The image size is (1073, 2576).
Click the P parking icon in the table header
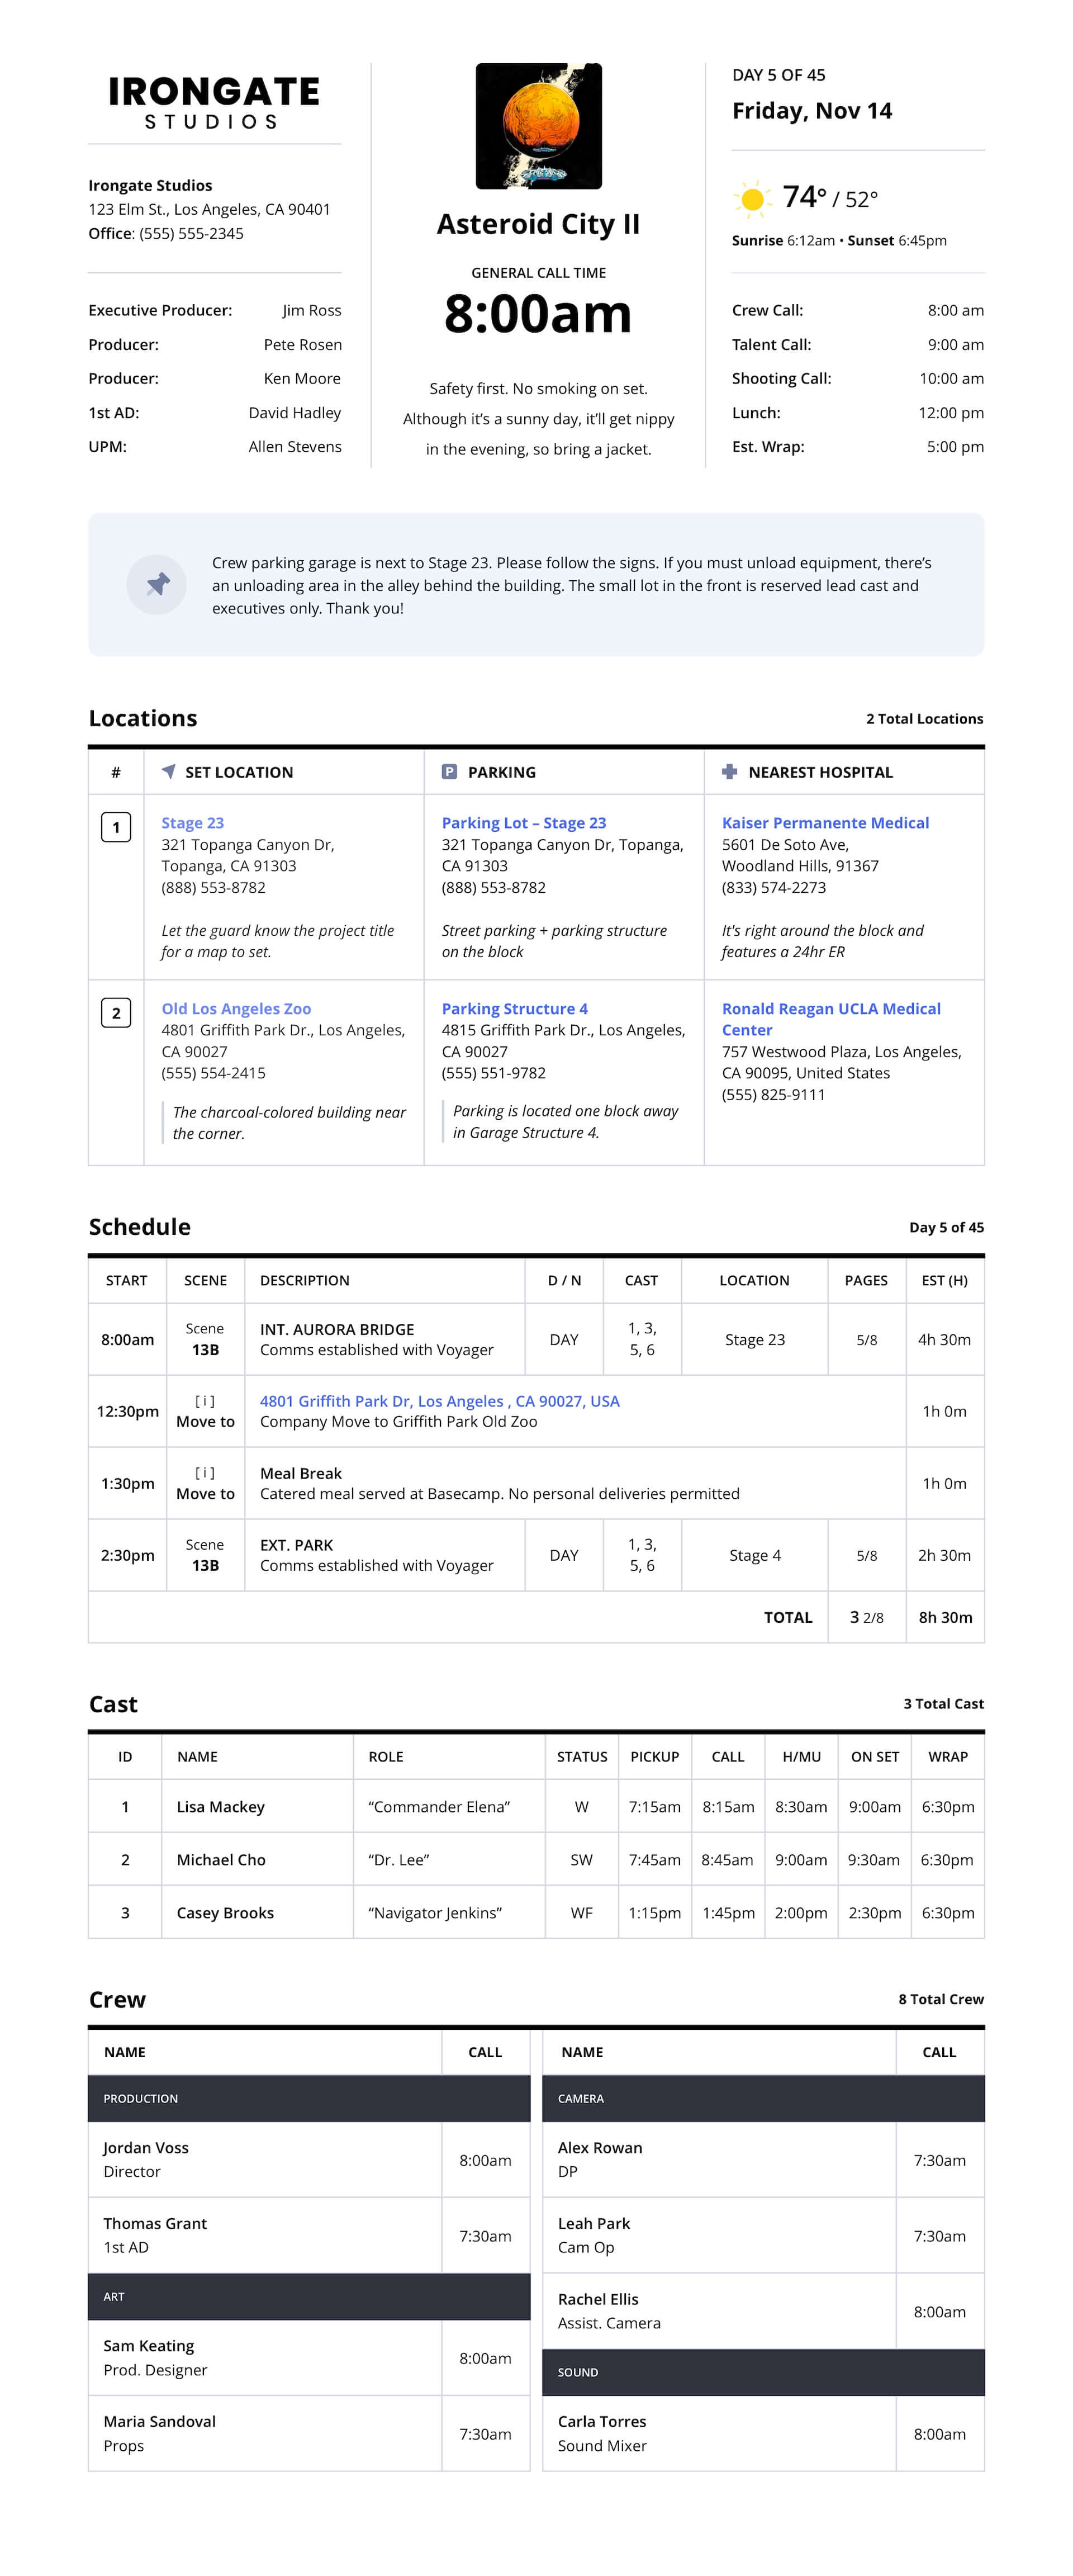coord(451,772)
